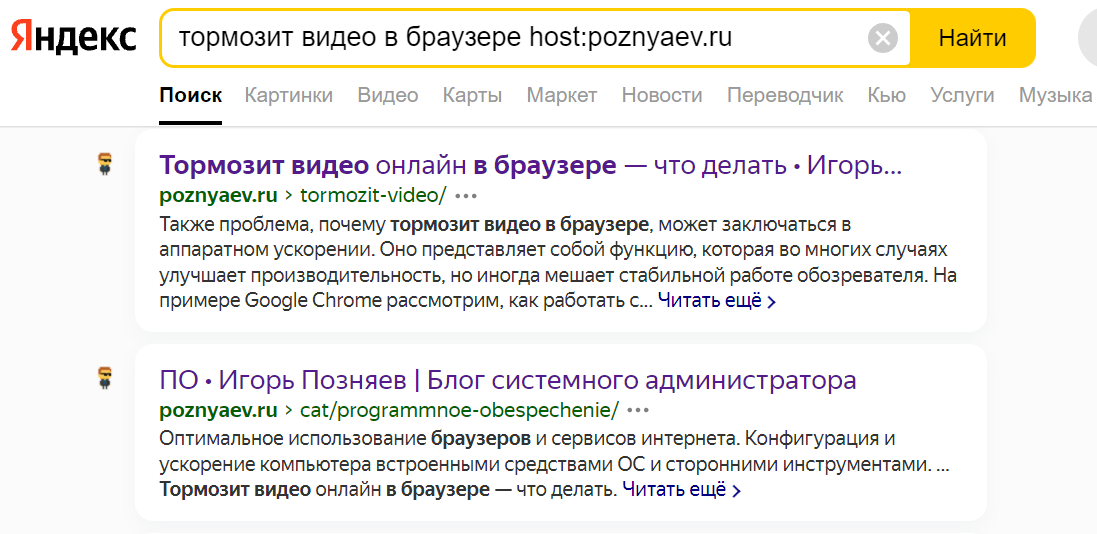Open three-dot menu of first result

coord(466,196)
